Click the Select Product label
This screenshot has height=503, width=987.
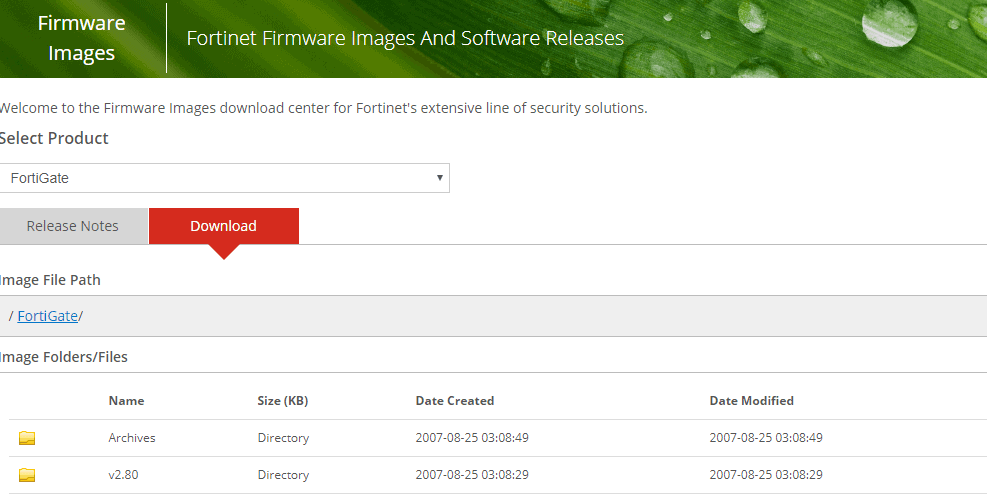[x=54, y=138]
